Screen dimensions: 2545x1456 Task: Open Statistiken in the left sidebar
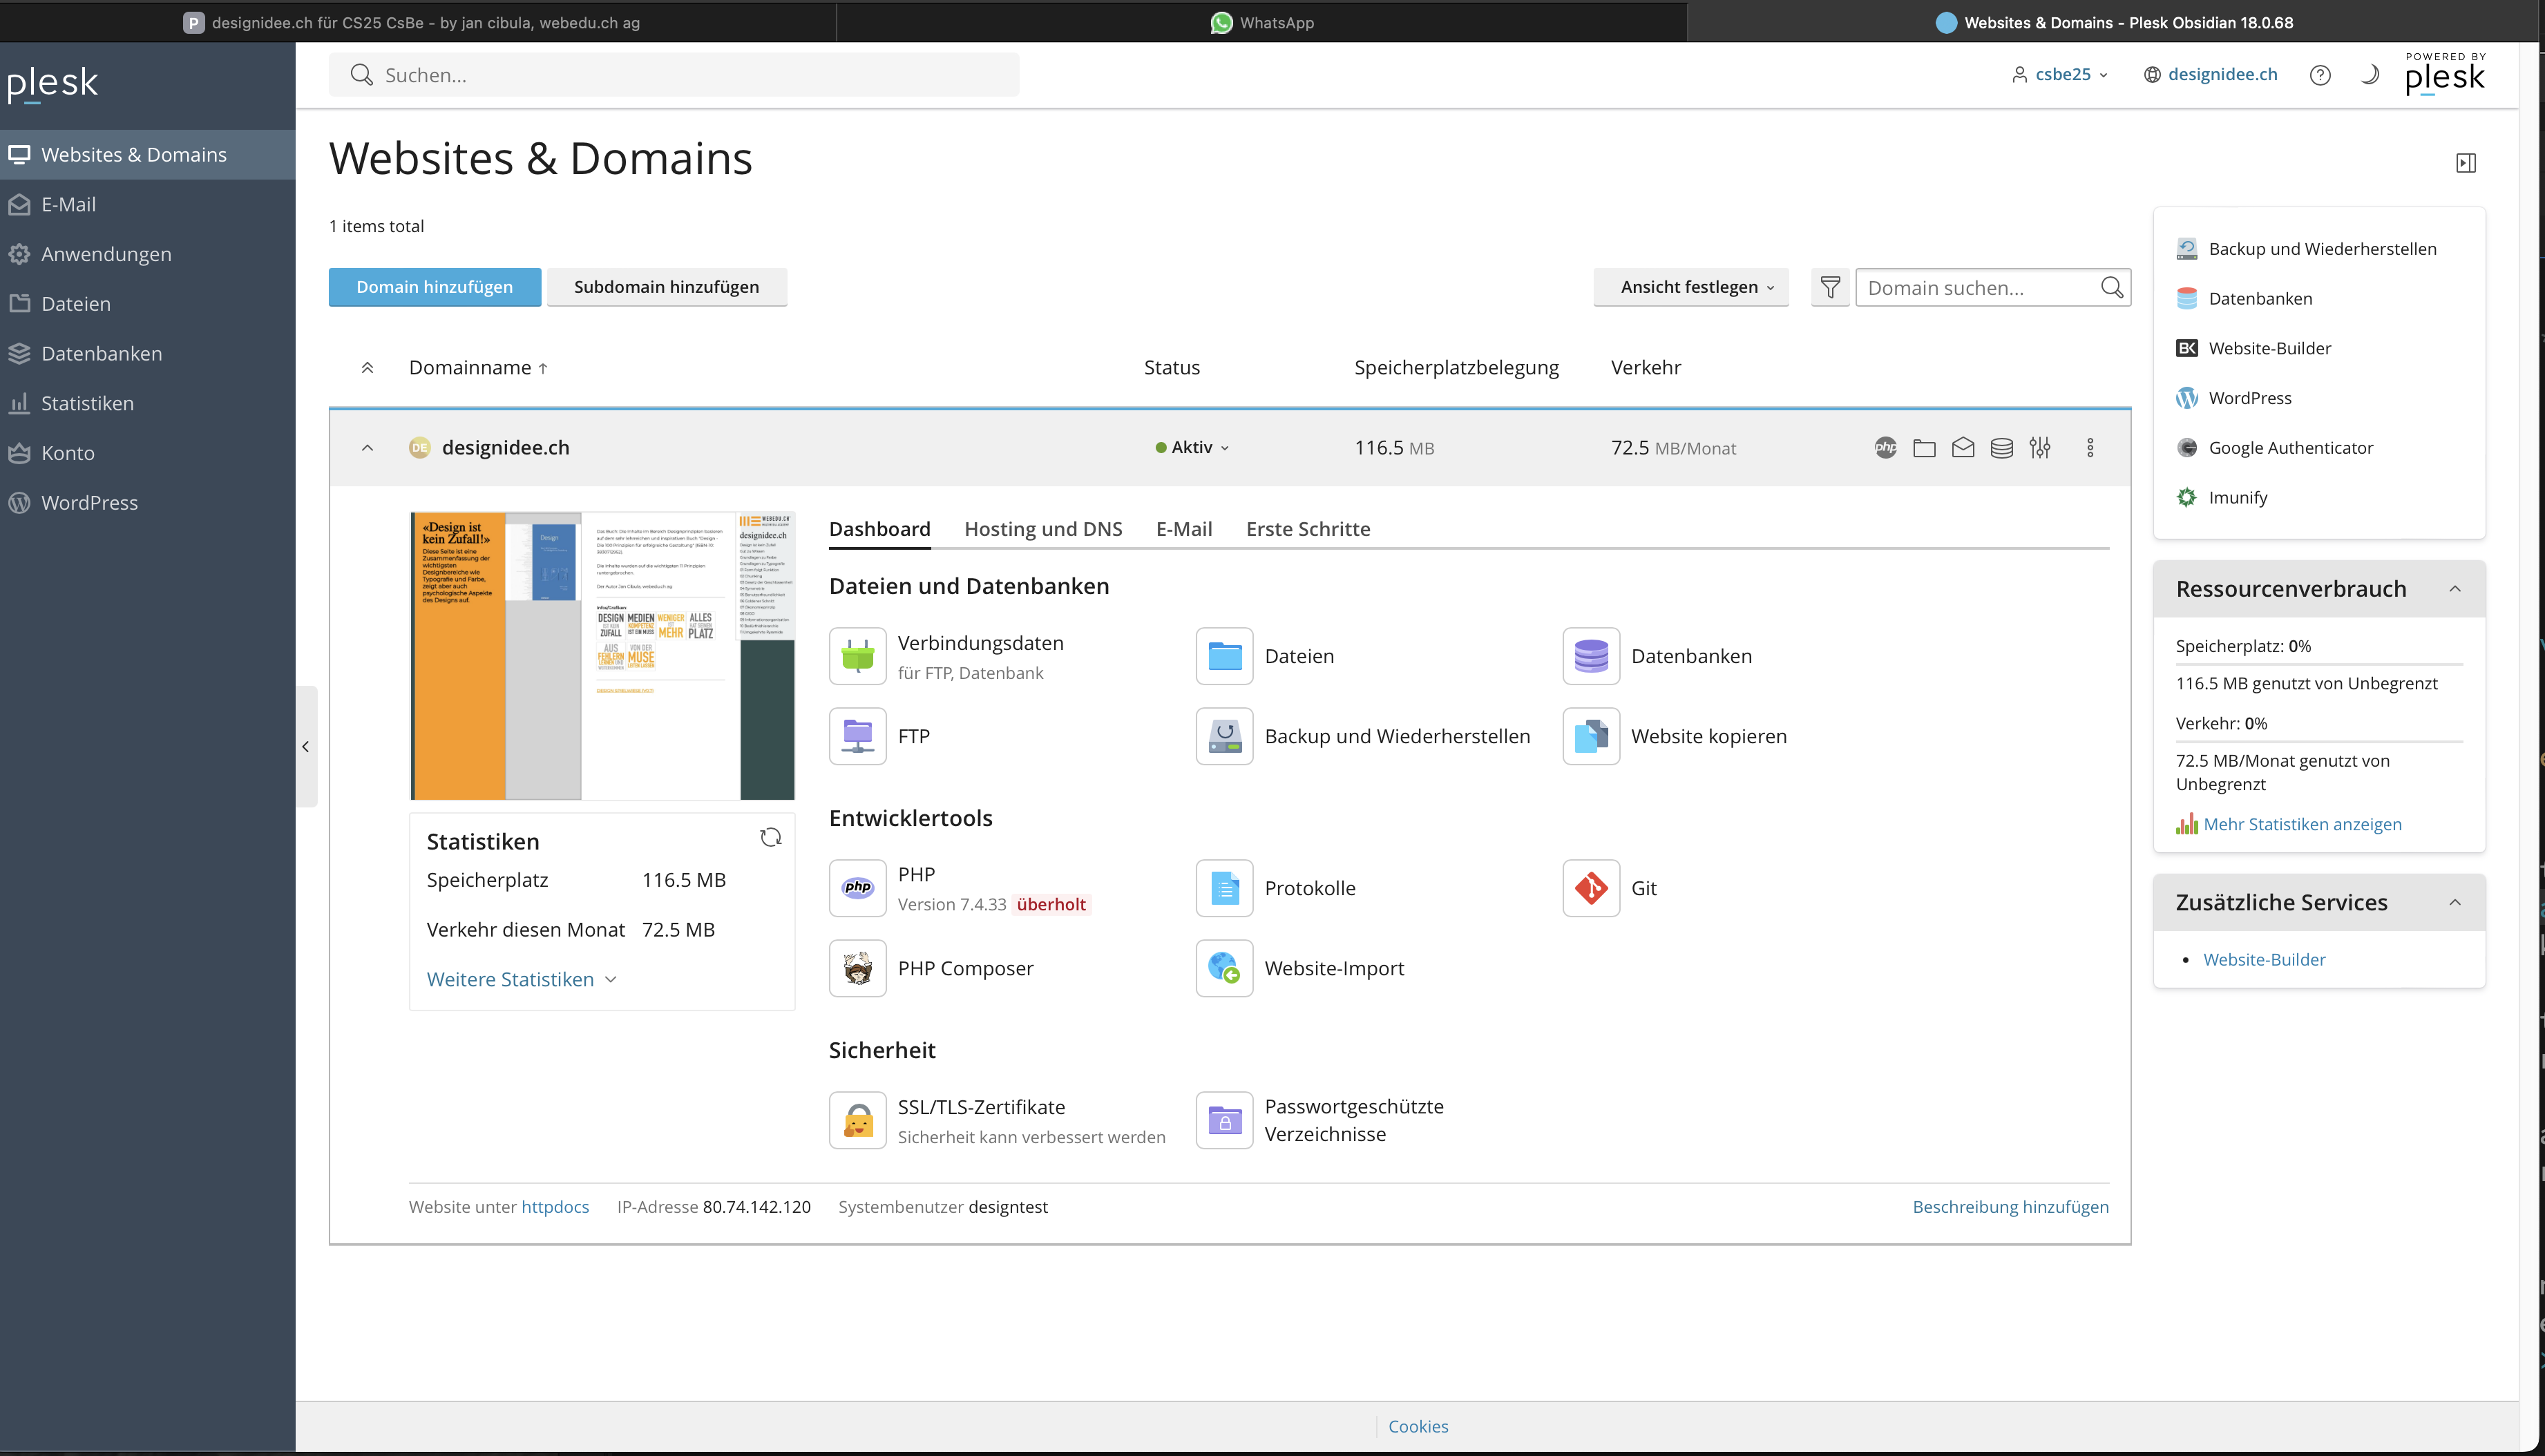87,403
